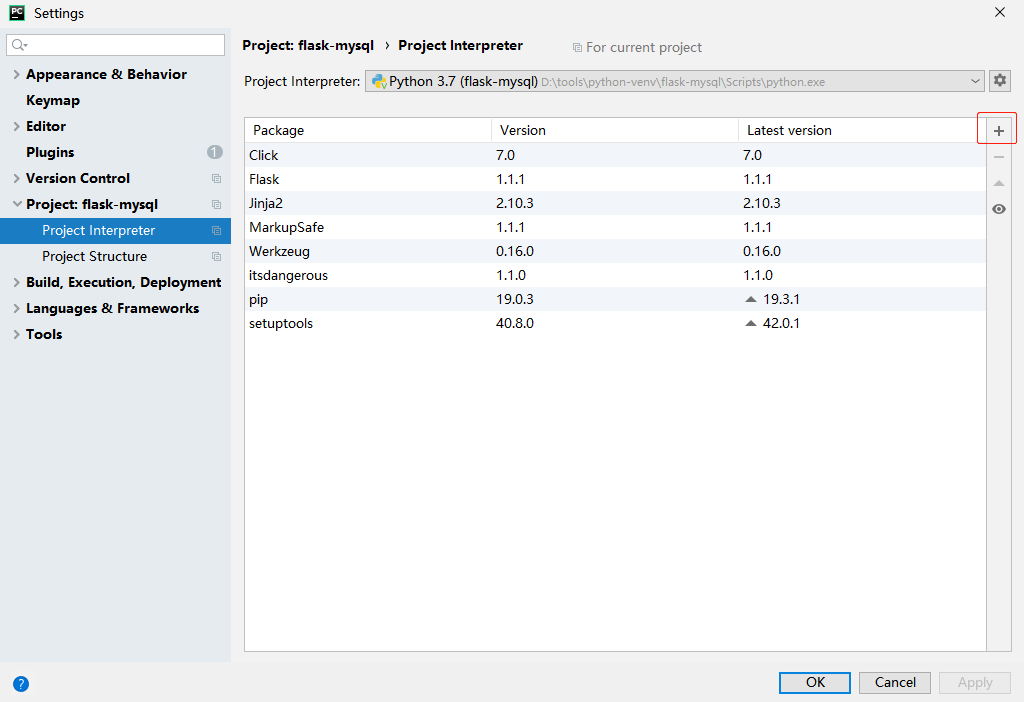Viewport: 1024px width, 702px height.
Task: Select the Flask package row
Action: 615,180
